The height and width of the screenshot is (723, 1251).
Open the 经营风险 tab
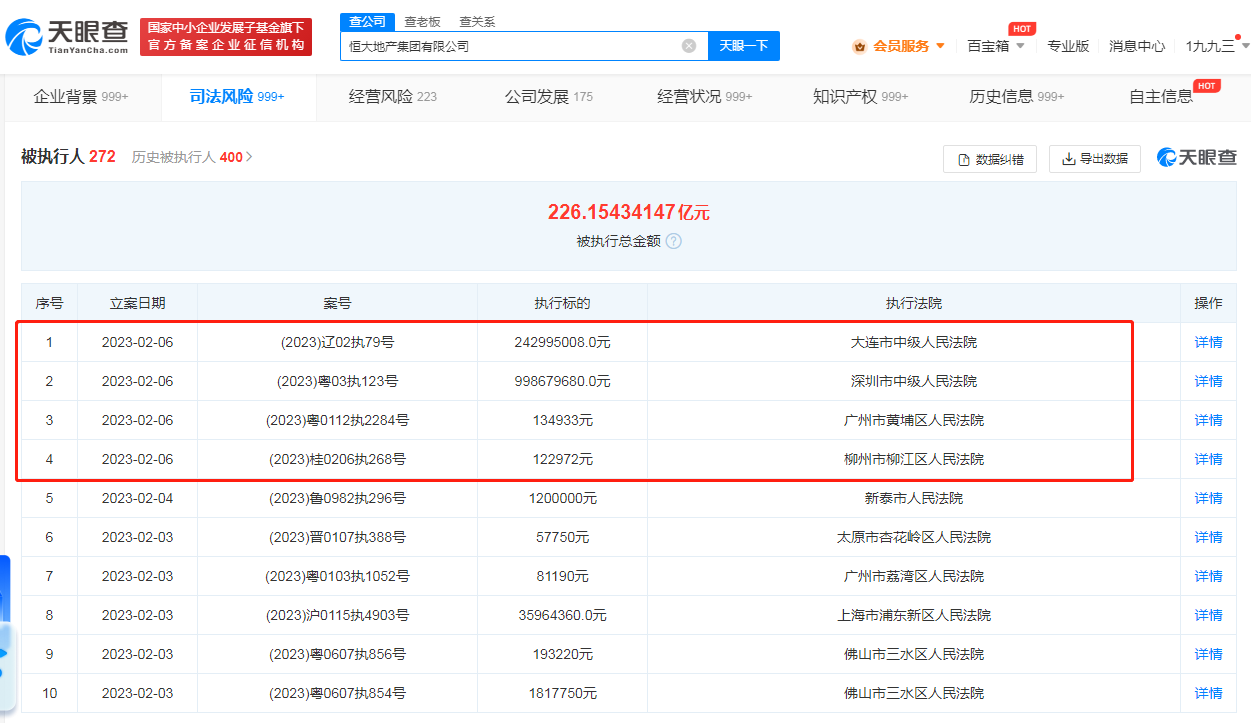[393, 97]
